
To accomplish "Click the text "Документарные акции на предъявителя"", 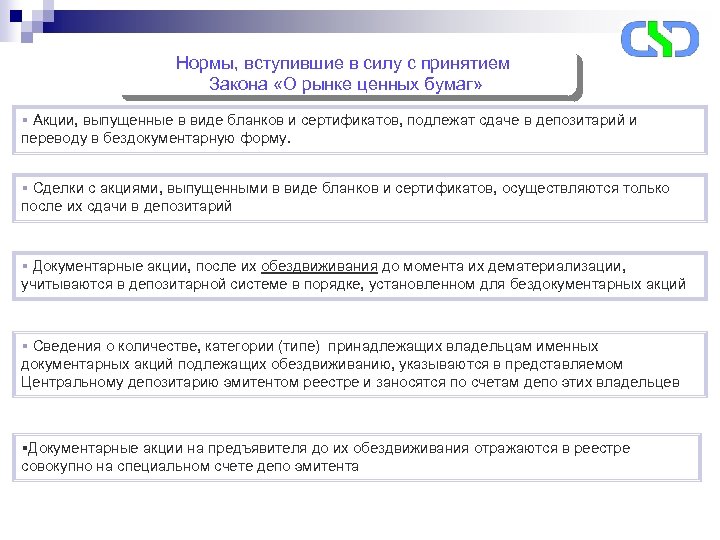I will [x=167, y=448].
